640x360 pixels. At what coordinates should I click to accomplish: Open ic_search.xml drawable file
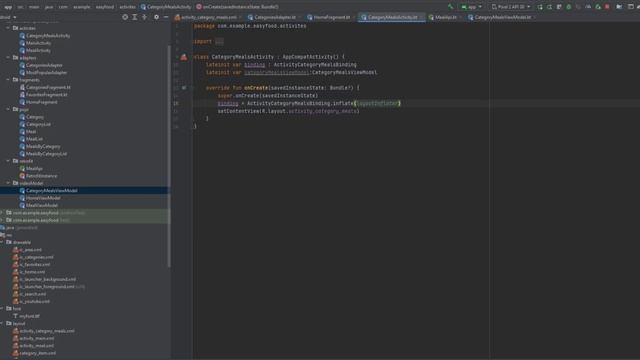(x=29, y=294)
